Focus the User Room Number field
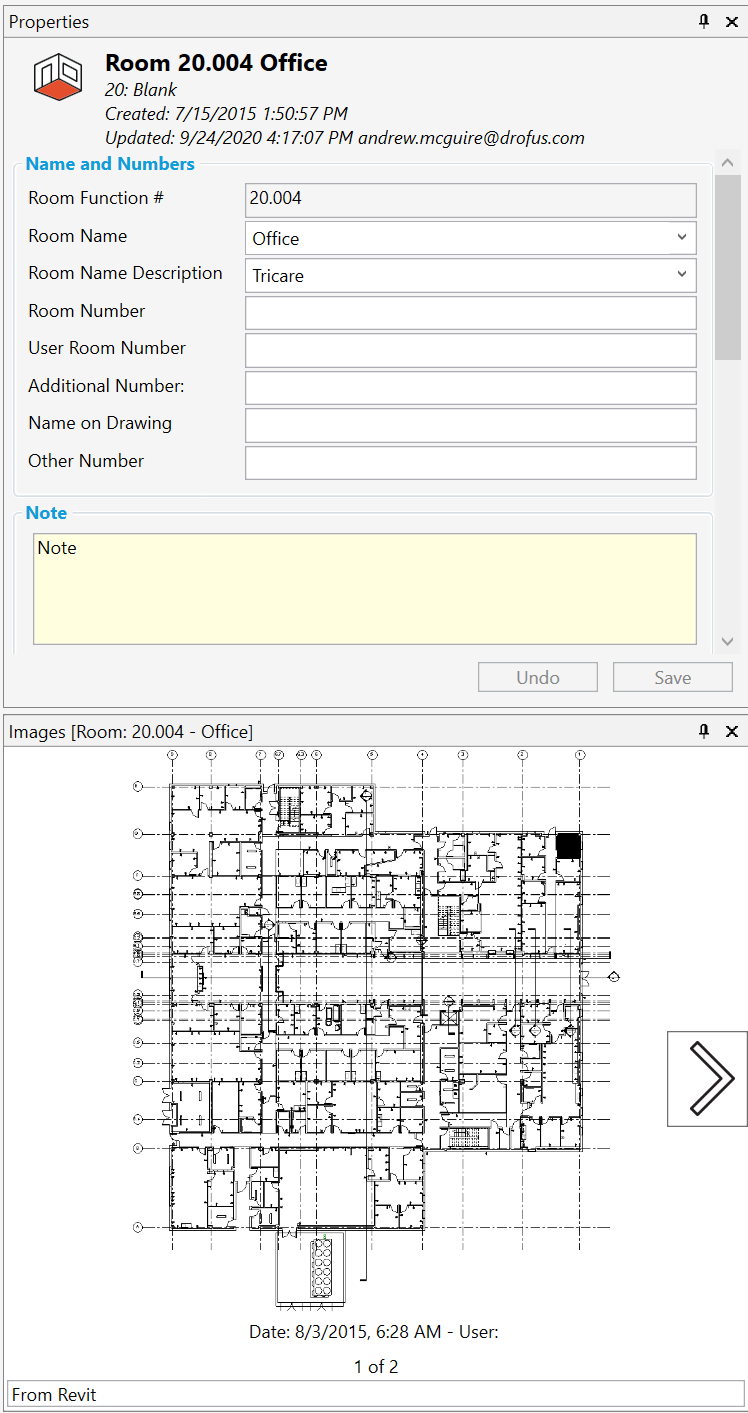748x1413 pixels. [470, 350]
